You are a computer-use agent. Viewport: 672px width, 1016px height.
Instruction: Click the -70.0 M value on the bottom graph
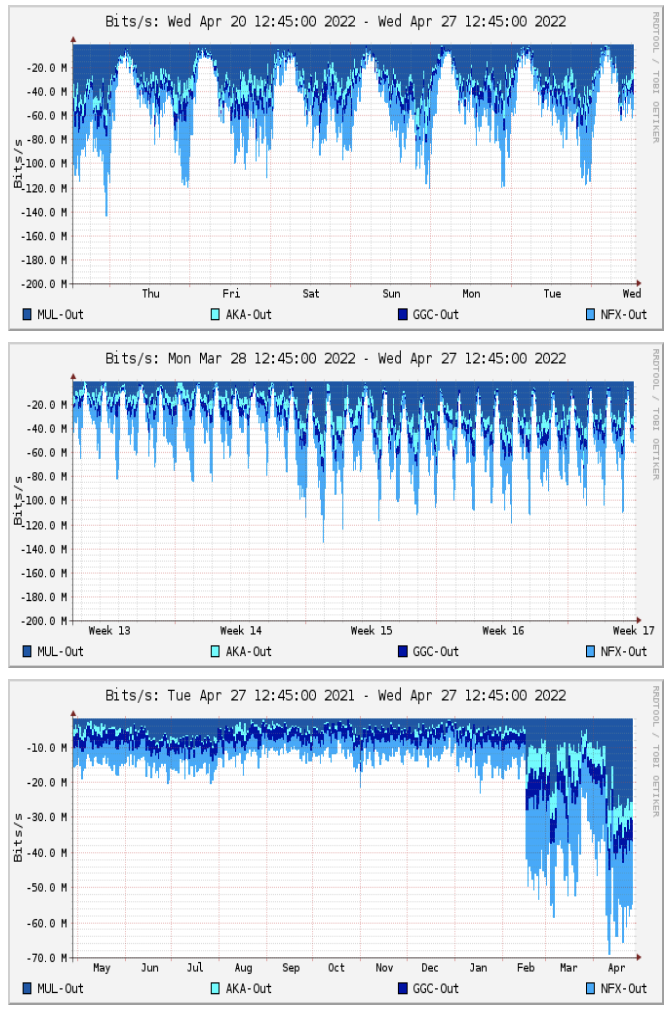[49, 958]
